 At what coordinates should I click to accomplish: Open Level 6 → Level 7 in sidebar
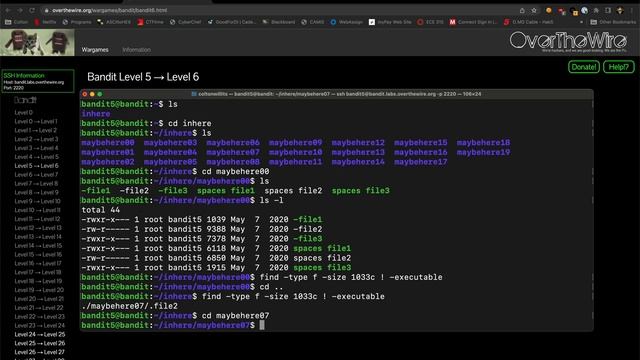(36, 175)
